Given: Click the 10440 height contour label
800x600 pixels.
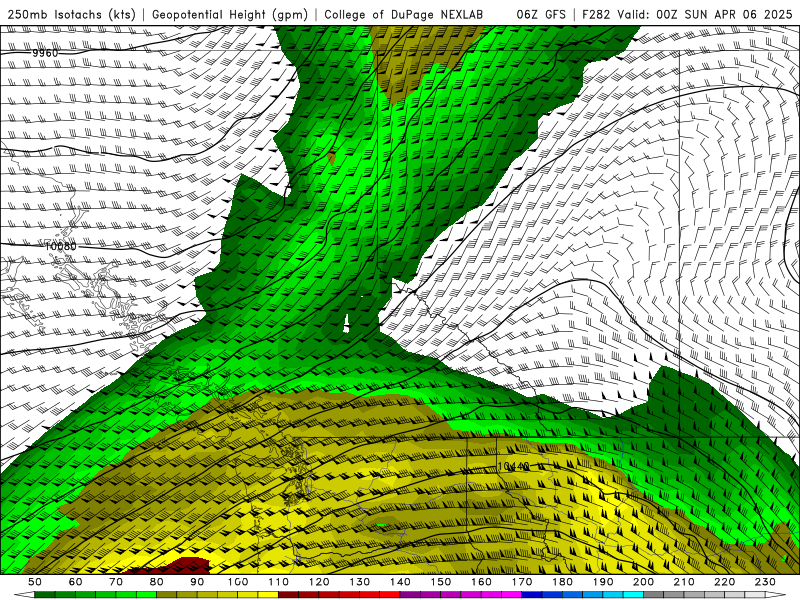Looking at the screenshot, I should (513, 466).
